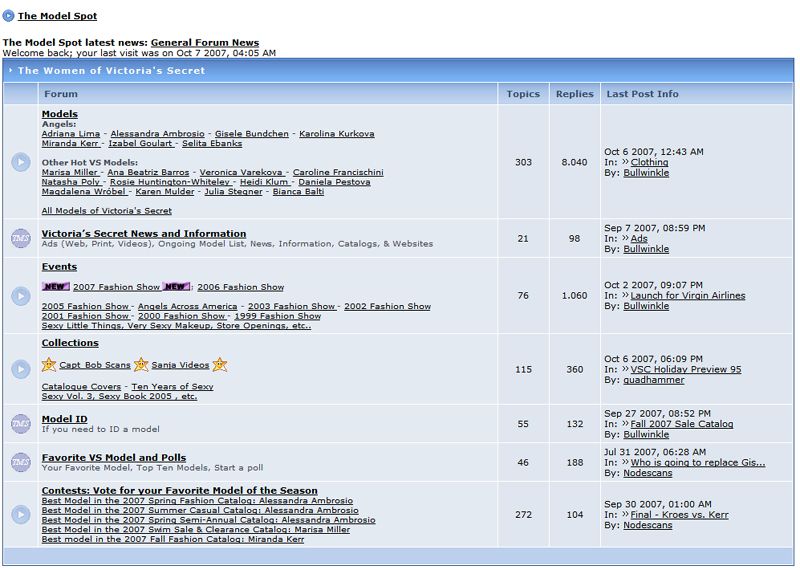Image resolution: width=800 pixels, height=570 pixels.
Task: Click the last-post arrow next to VSC Holiday Preview 95
Action: click(625, 369)
